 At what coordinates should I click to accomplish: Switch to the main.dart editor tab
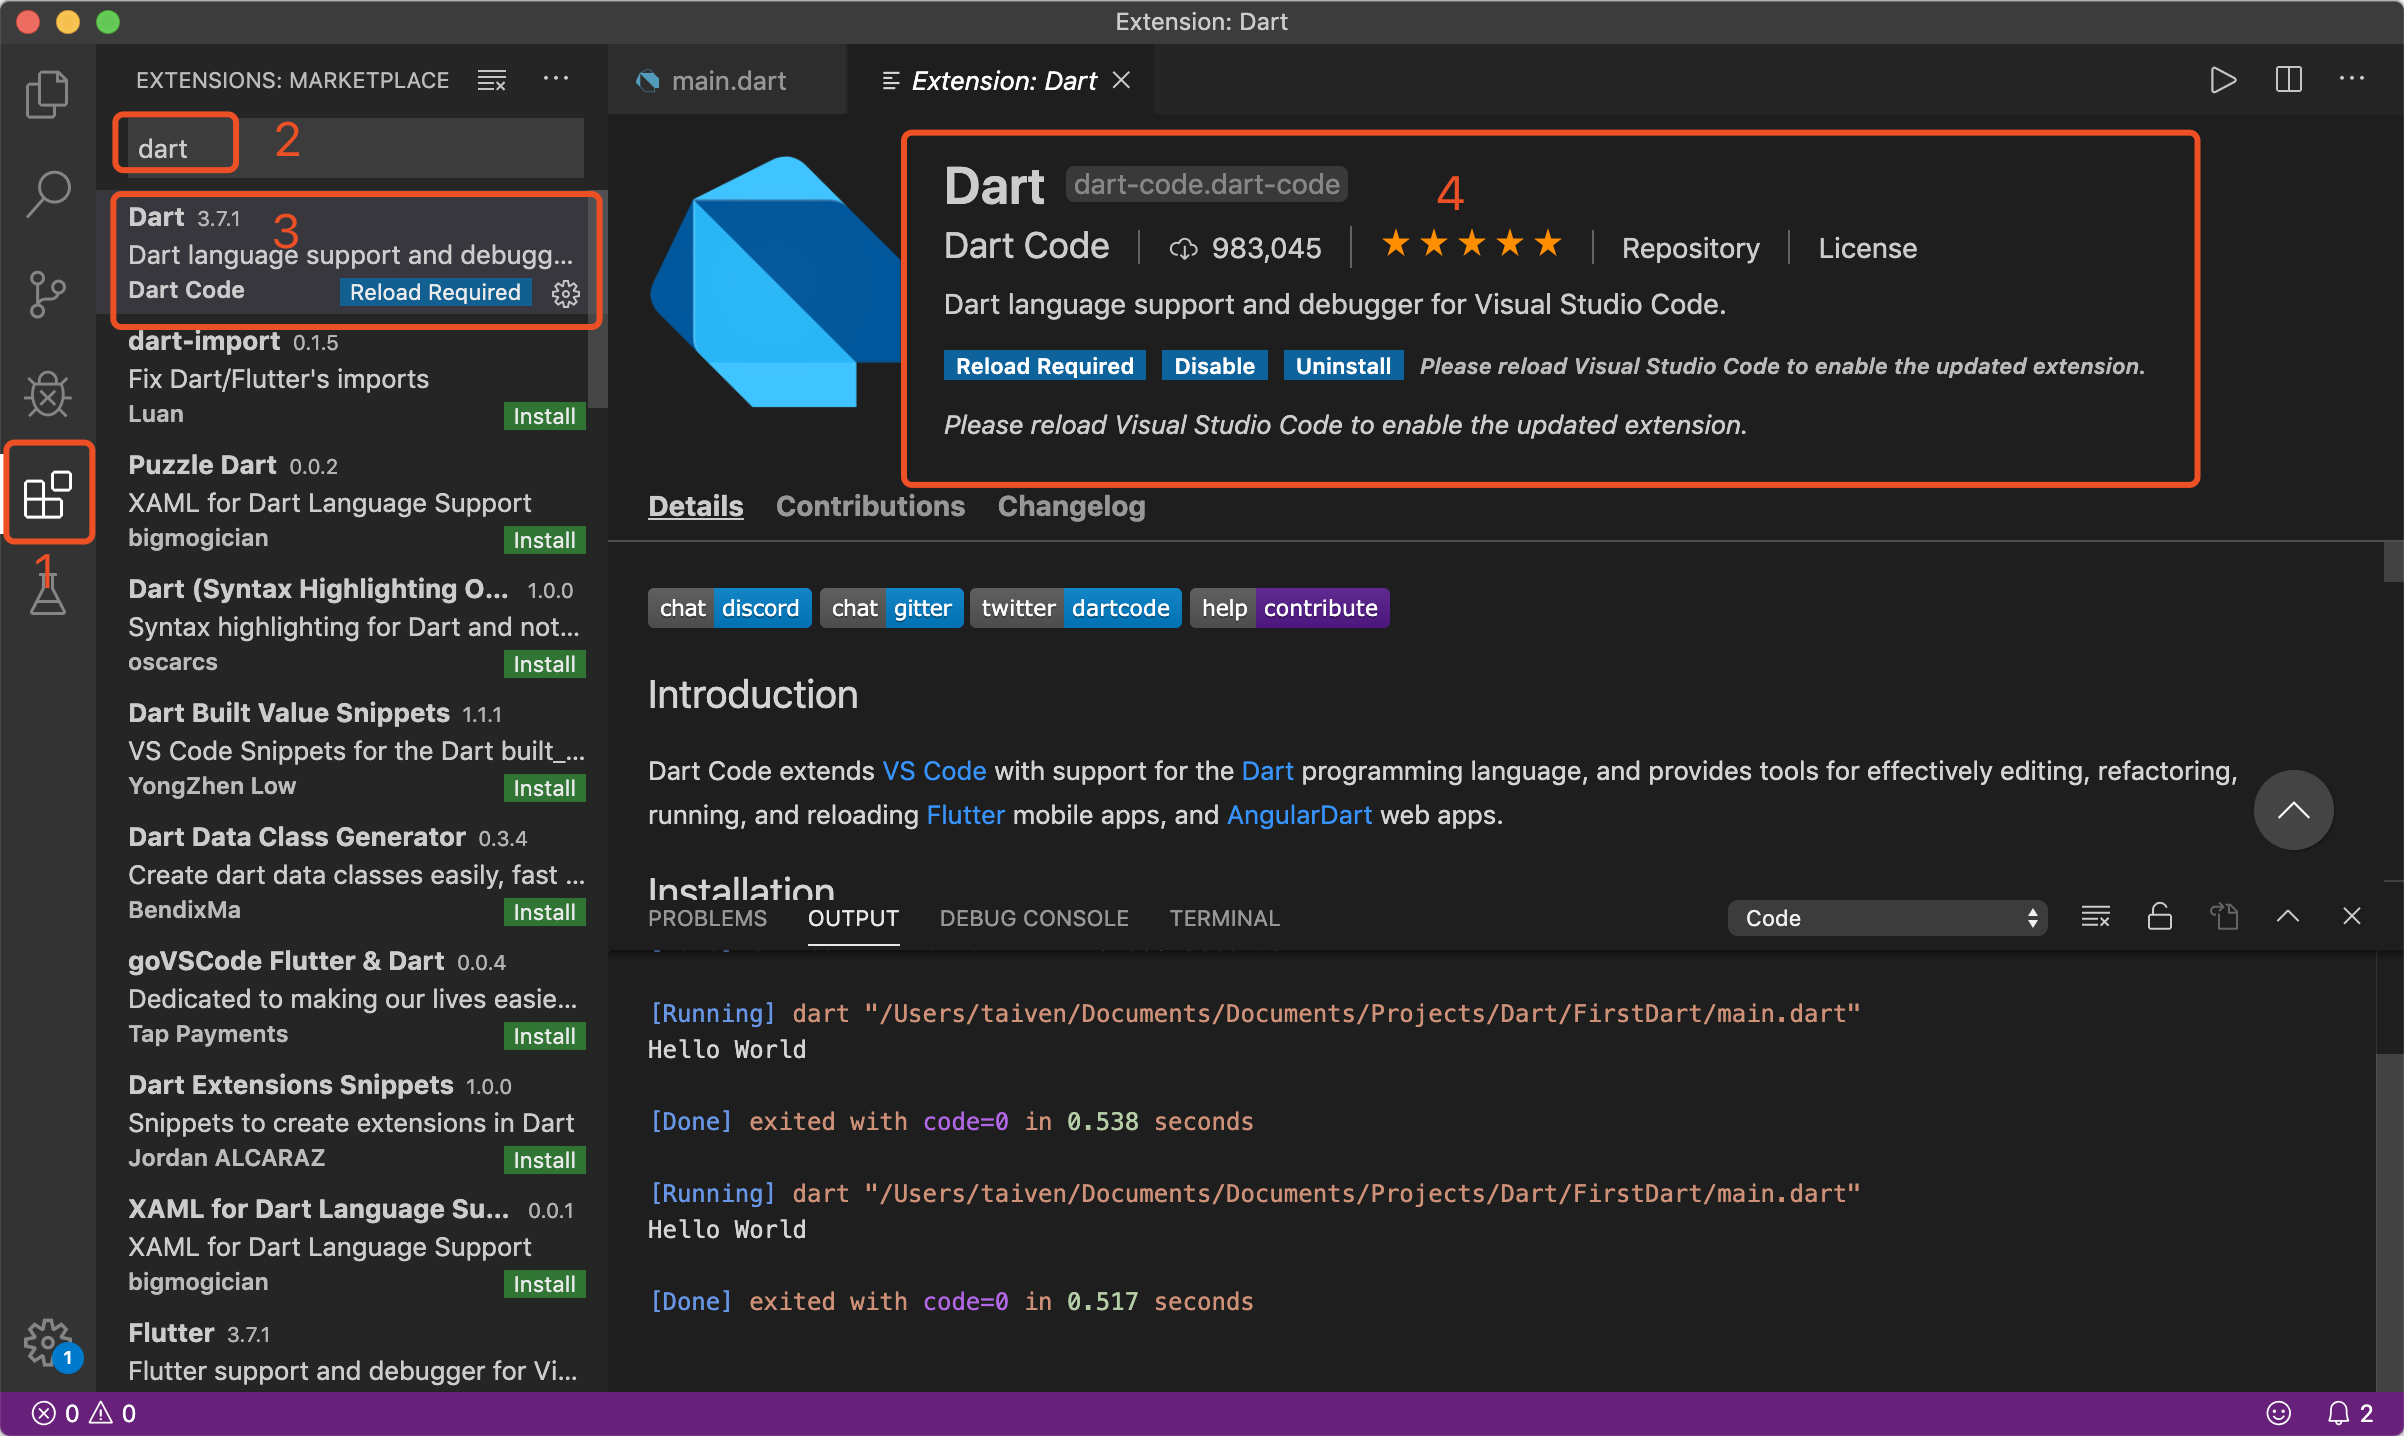coord(727,81)
